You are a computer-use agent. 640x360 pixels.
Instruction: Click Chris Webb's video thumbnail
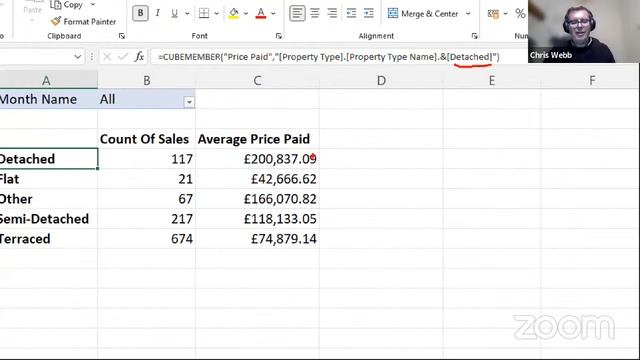click(584, 31)
